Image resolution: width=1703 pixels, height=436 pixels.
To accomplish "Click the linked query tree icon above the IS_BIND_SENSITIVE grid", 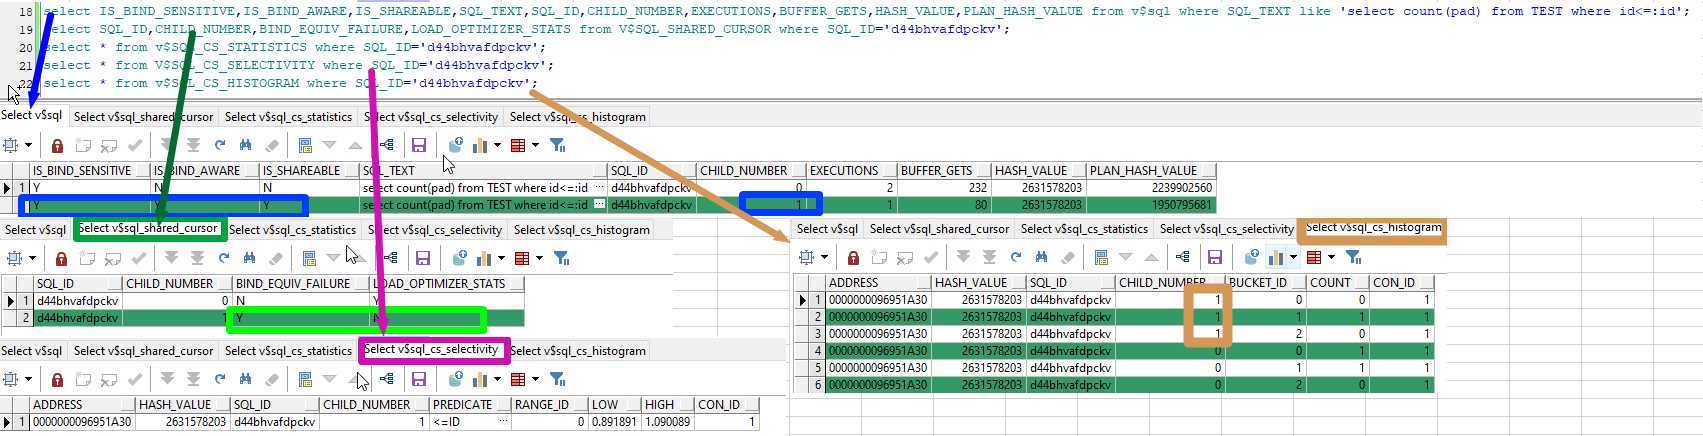I will click(x=387, y=145).
